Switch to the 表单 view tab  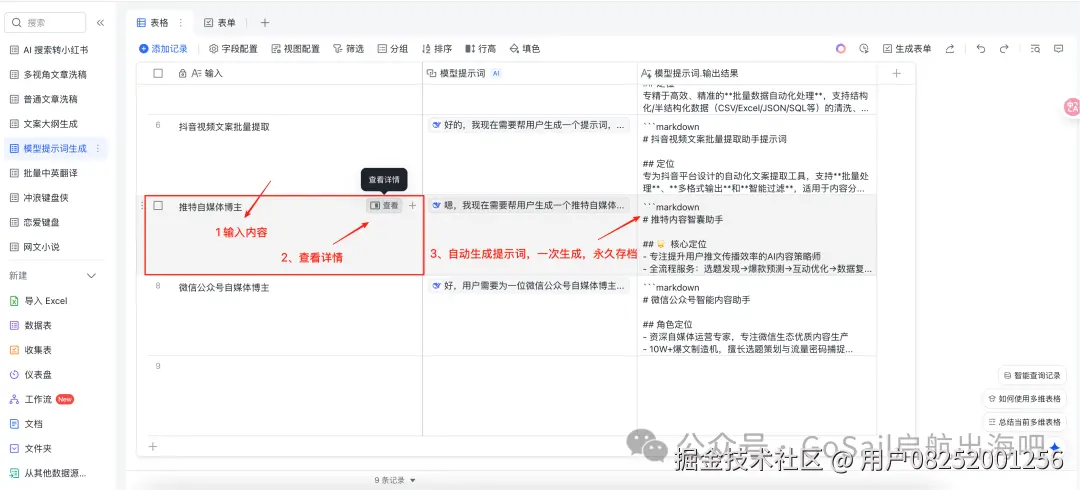[220, 23]
